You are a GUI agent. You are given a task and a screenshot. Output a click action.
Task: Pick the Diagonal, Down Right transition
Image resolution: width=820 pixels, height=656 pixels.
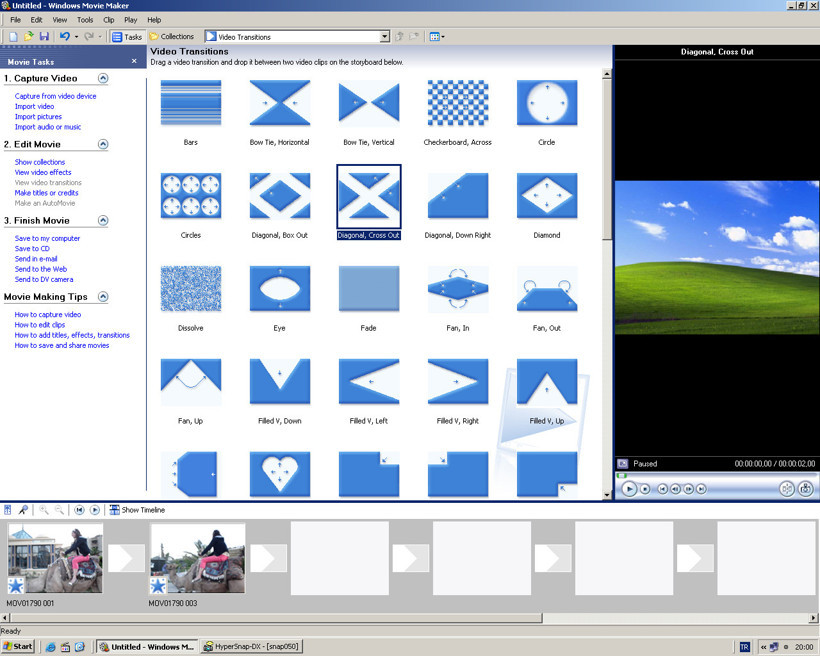(x=458, y=196)
